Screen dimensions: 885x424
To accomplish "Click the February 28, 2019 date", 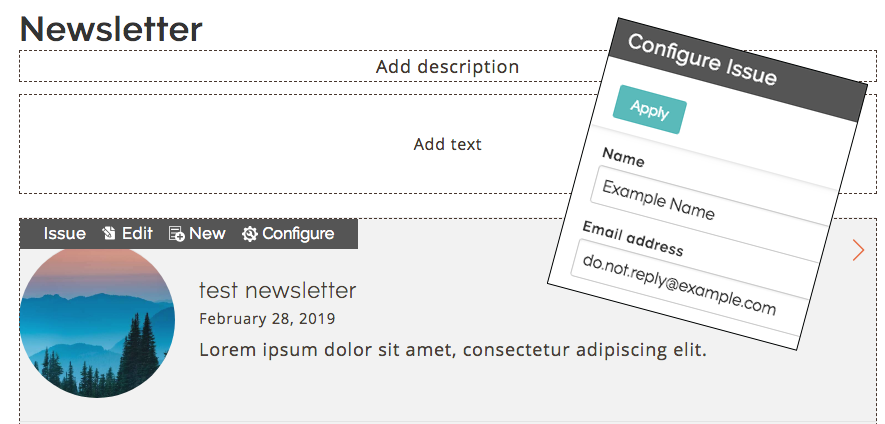I will coord(267,319).
